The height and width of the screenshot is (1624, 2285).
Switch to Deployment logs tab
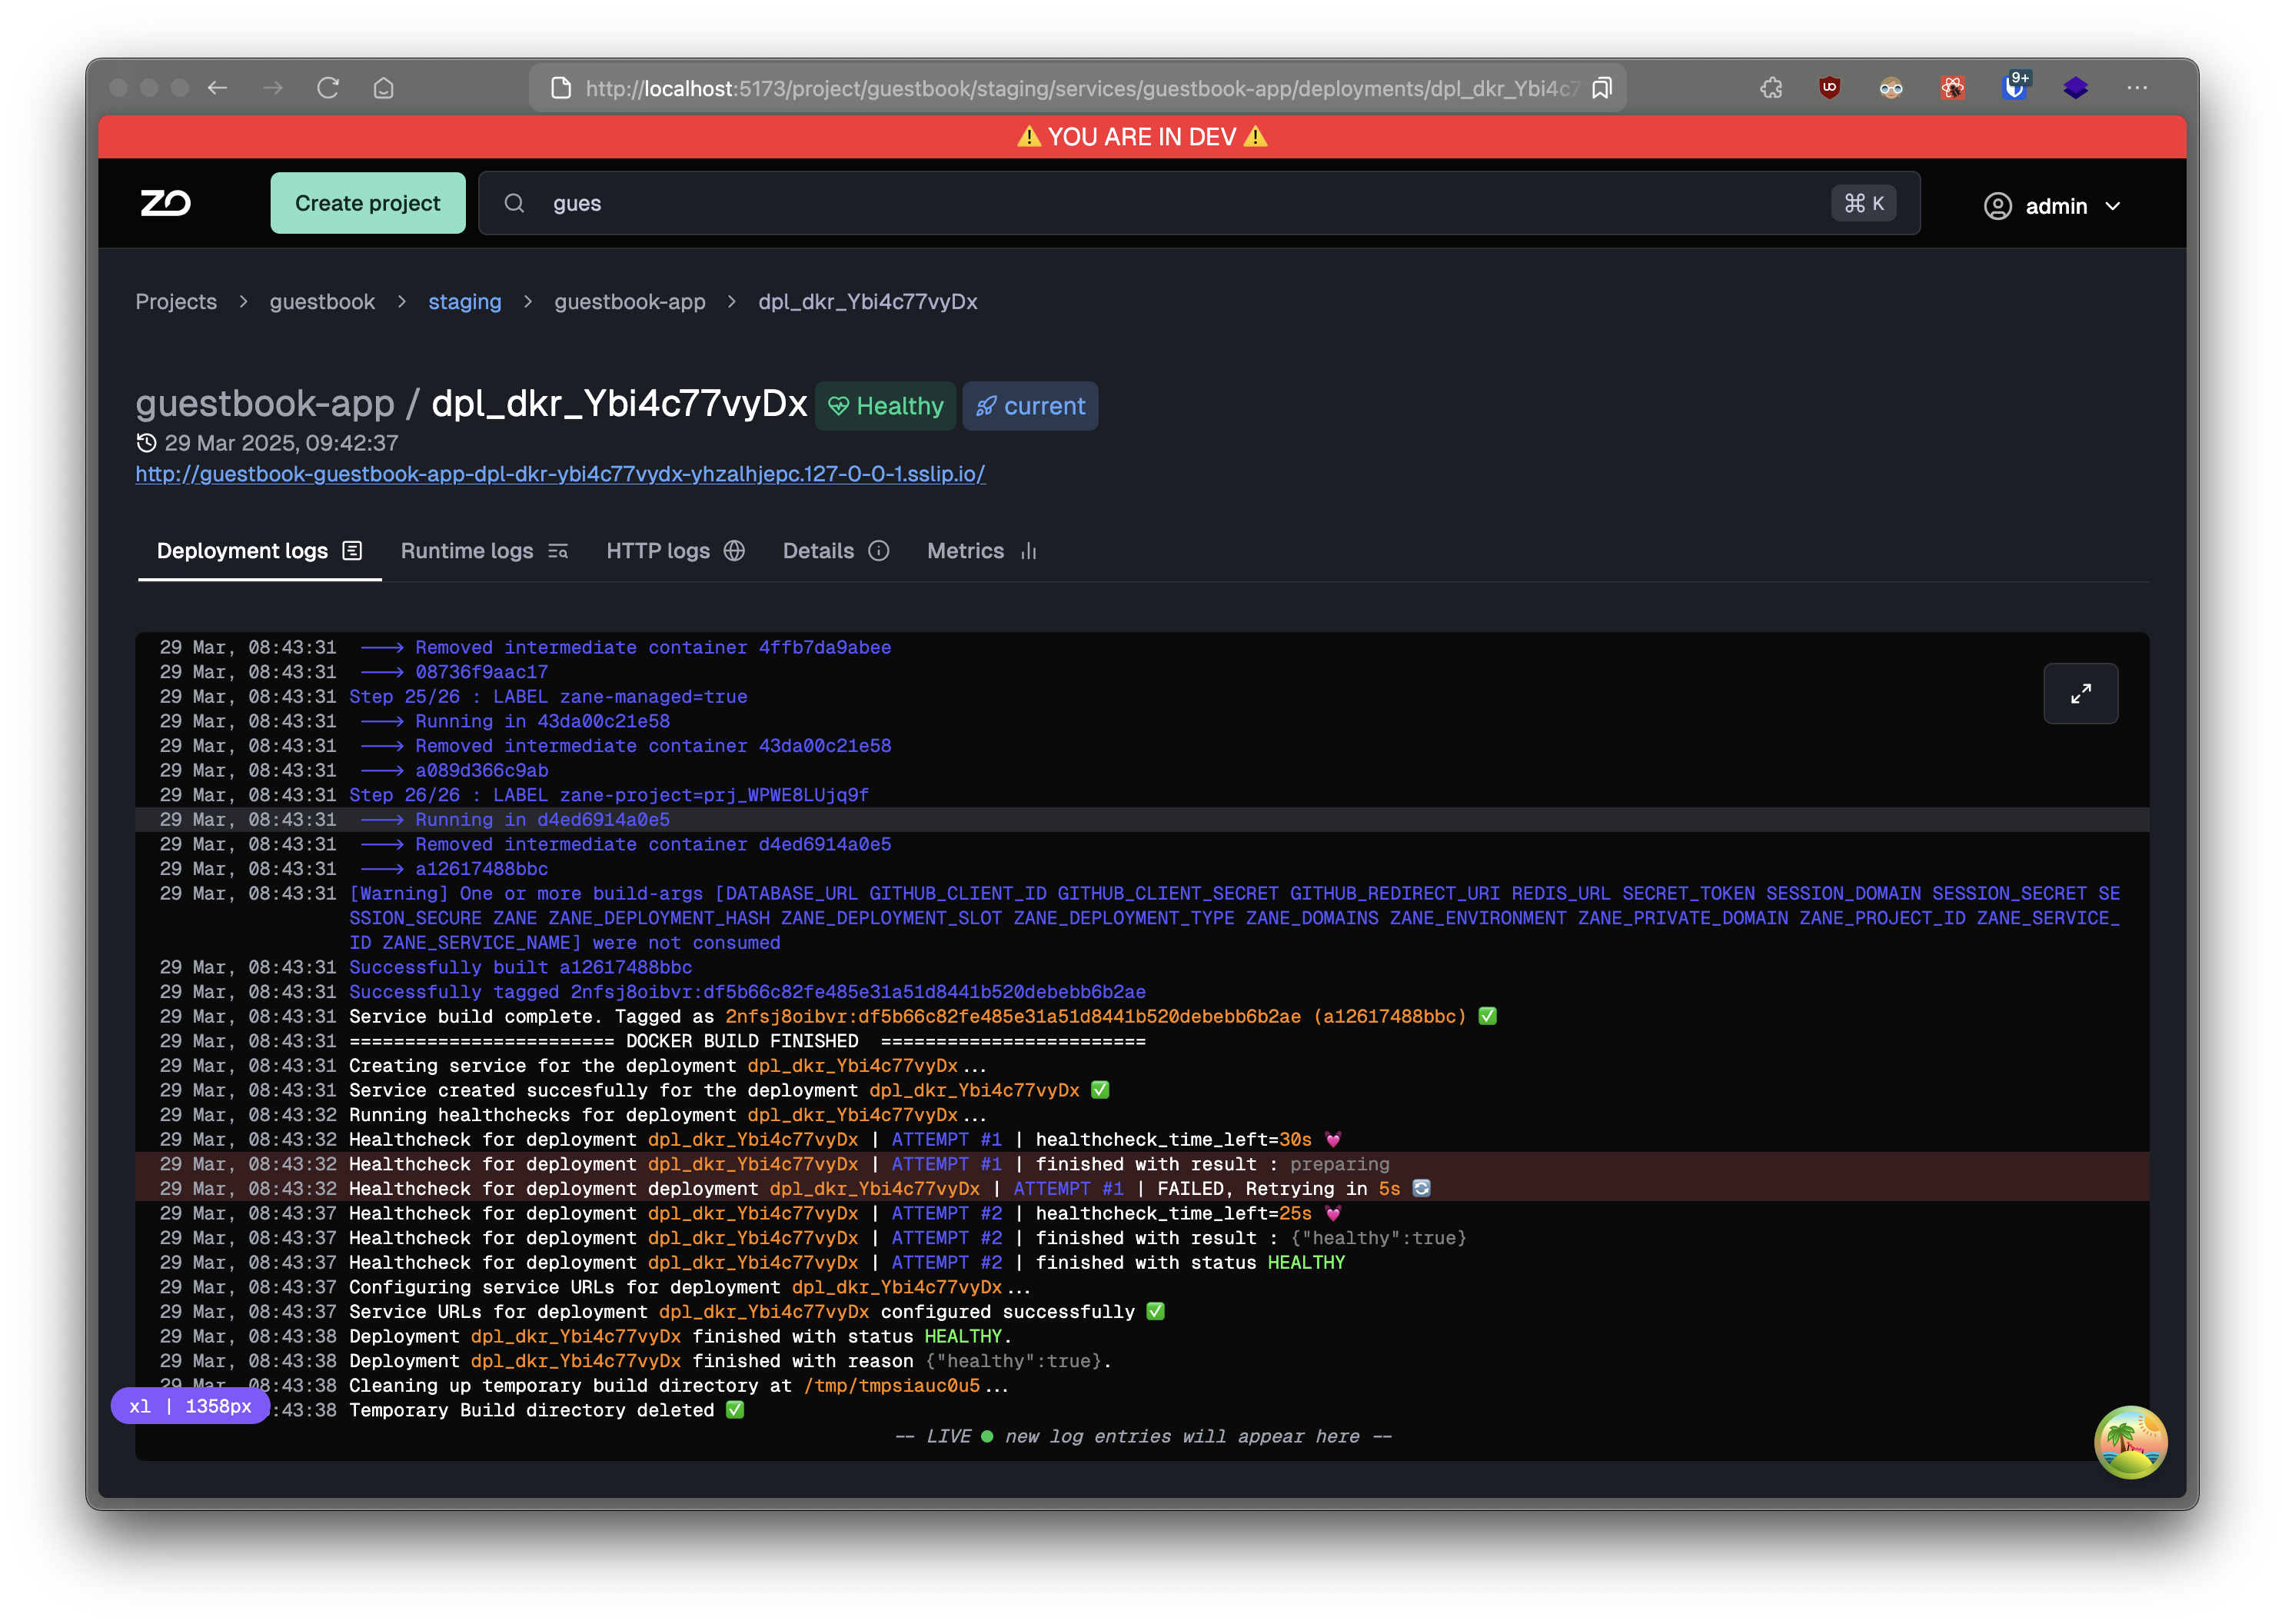(259, 551)
